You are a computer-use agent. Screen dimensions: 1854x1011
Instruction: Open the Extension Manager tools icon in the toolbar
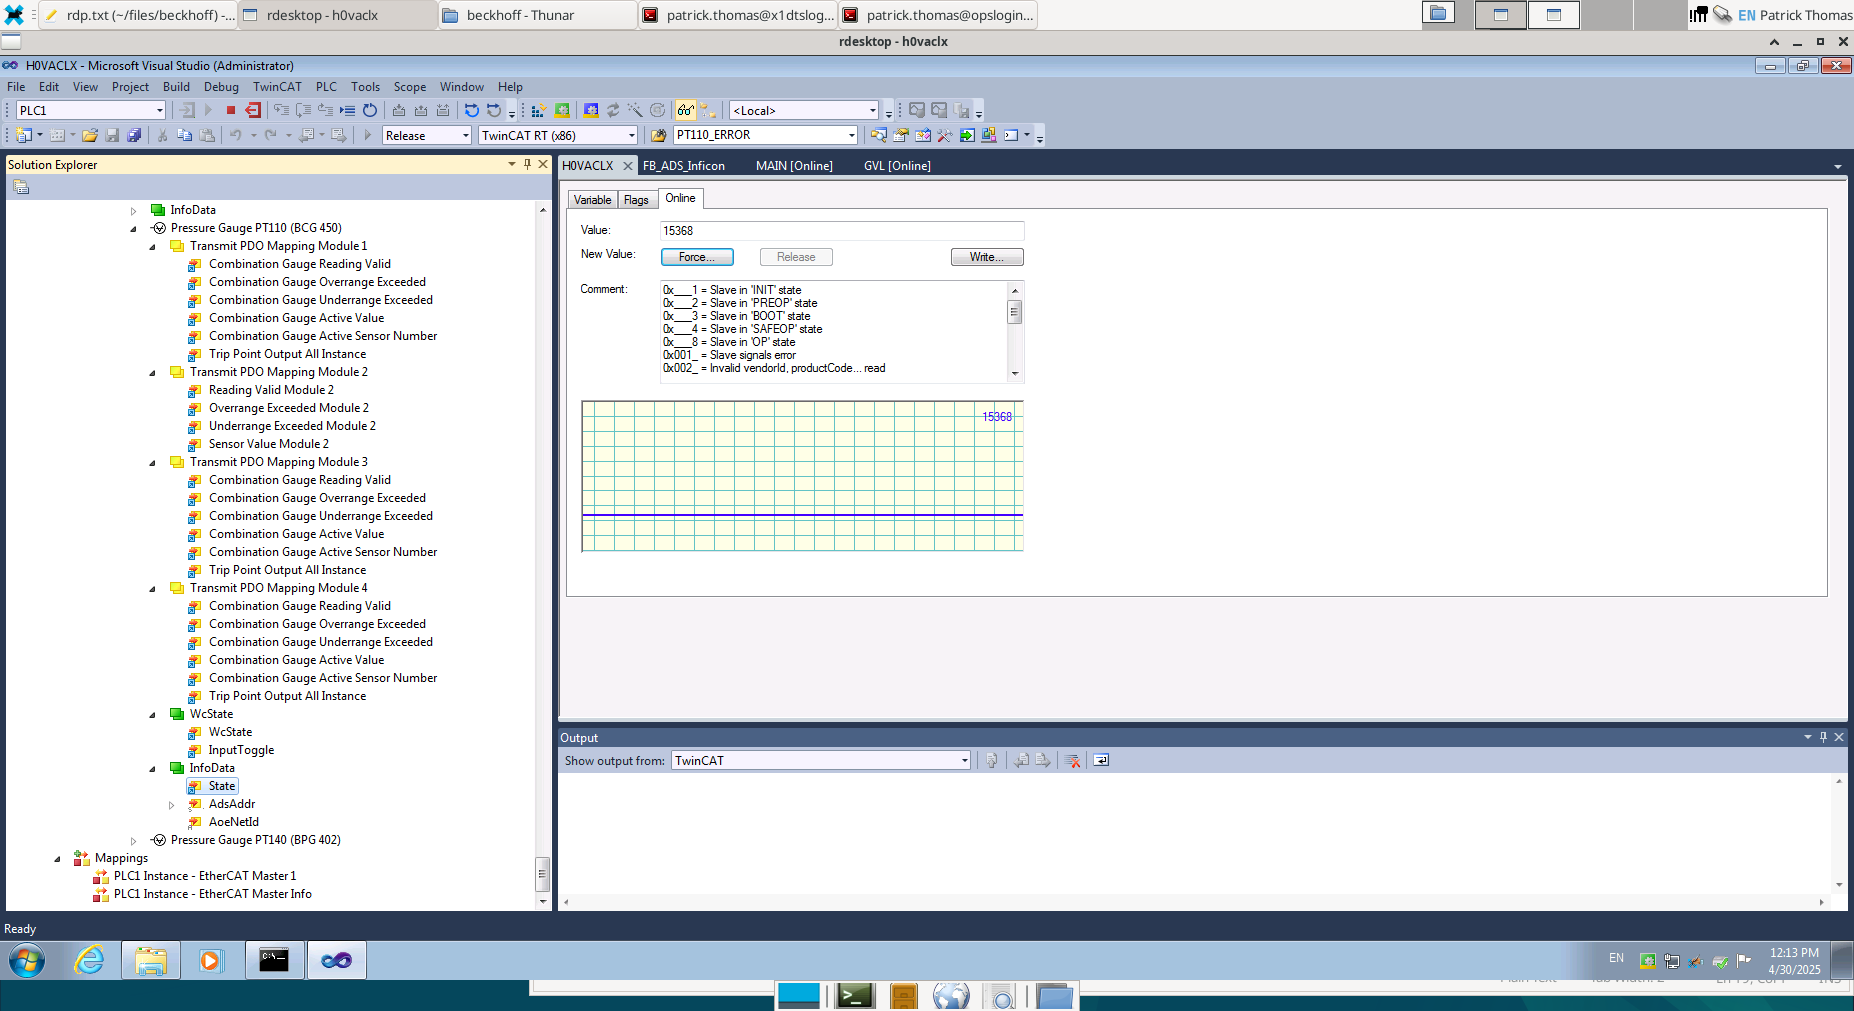(944, 136)
